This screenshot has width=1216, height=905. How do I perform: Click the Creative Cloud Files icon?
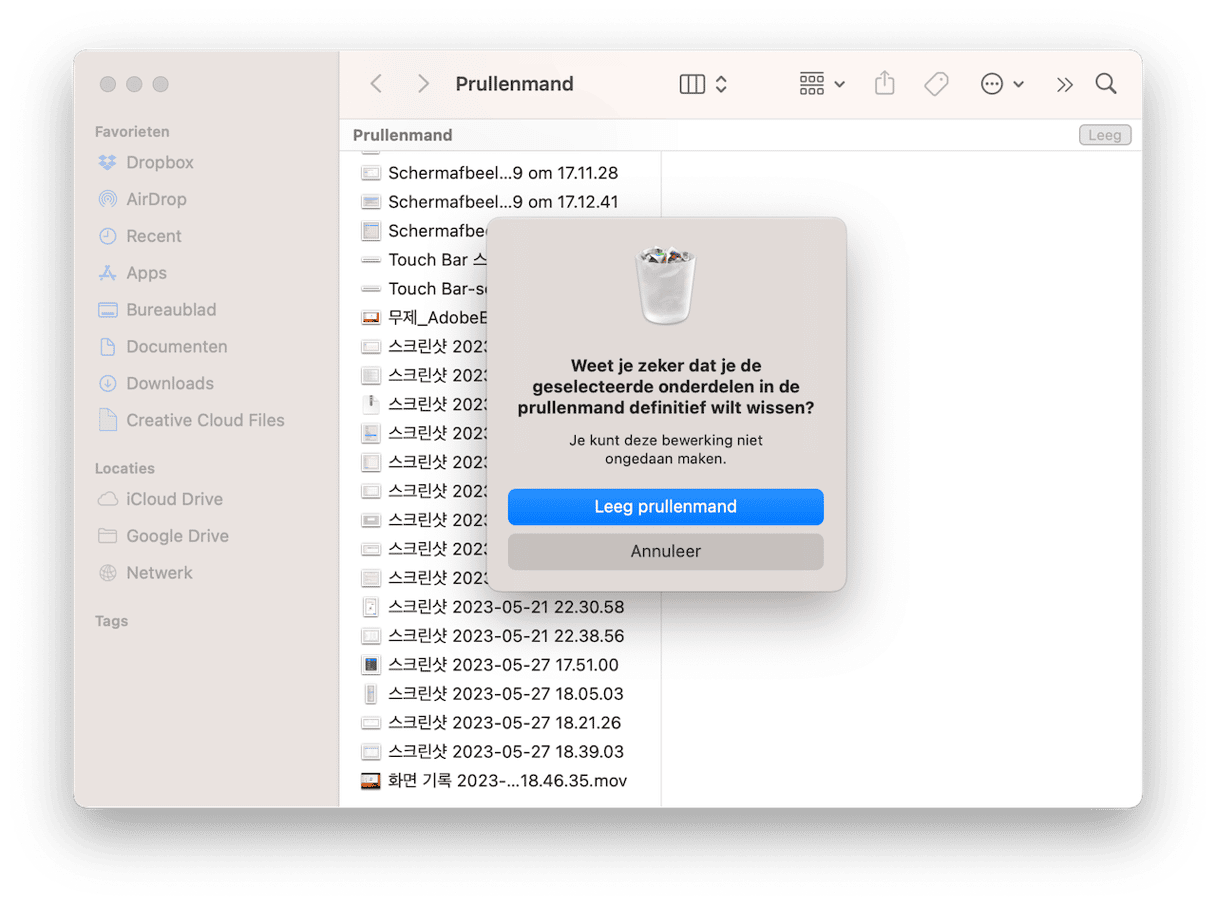pos(108,421)
